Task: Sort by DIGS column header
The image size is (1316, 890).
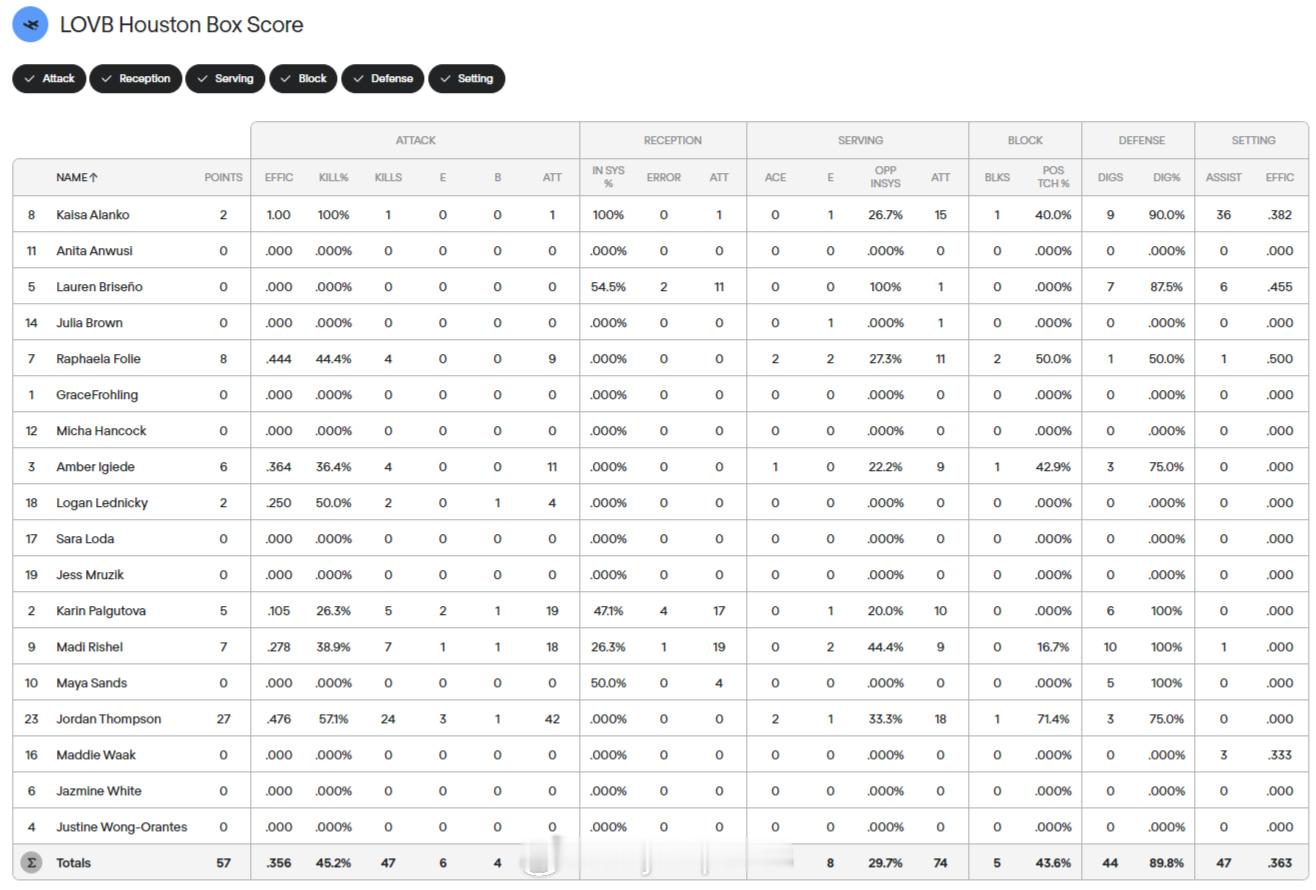Action: 1110,177
